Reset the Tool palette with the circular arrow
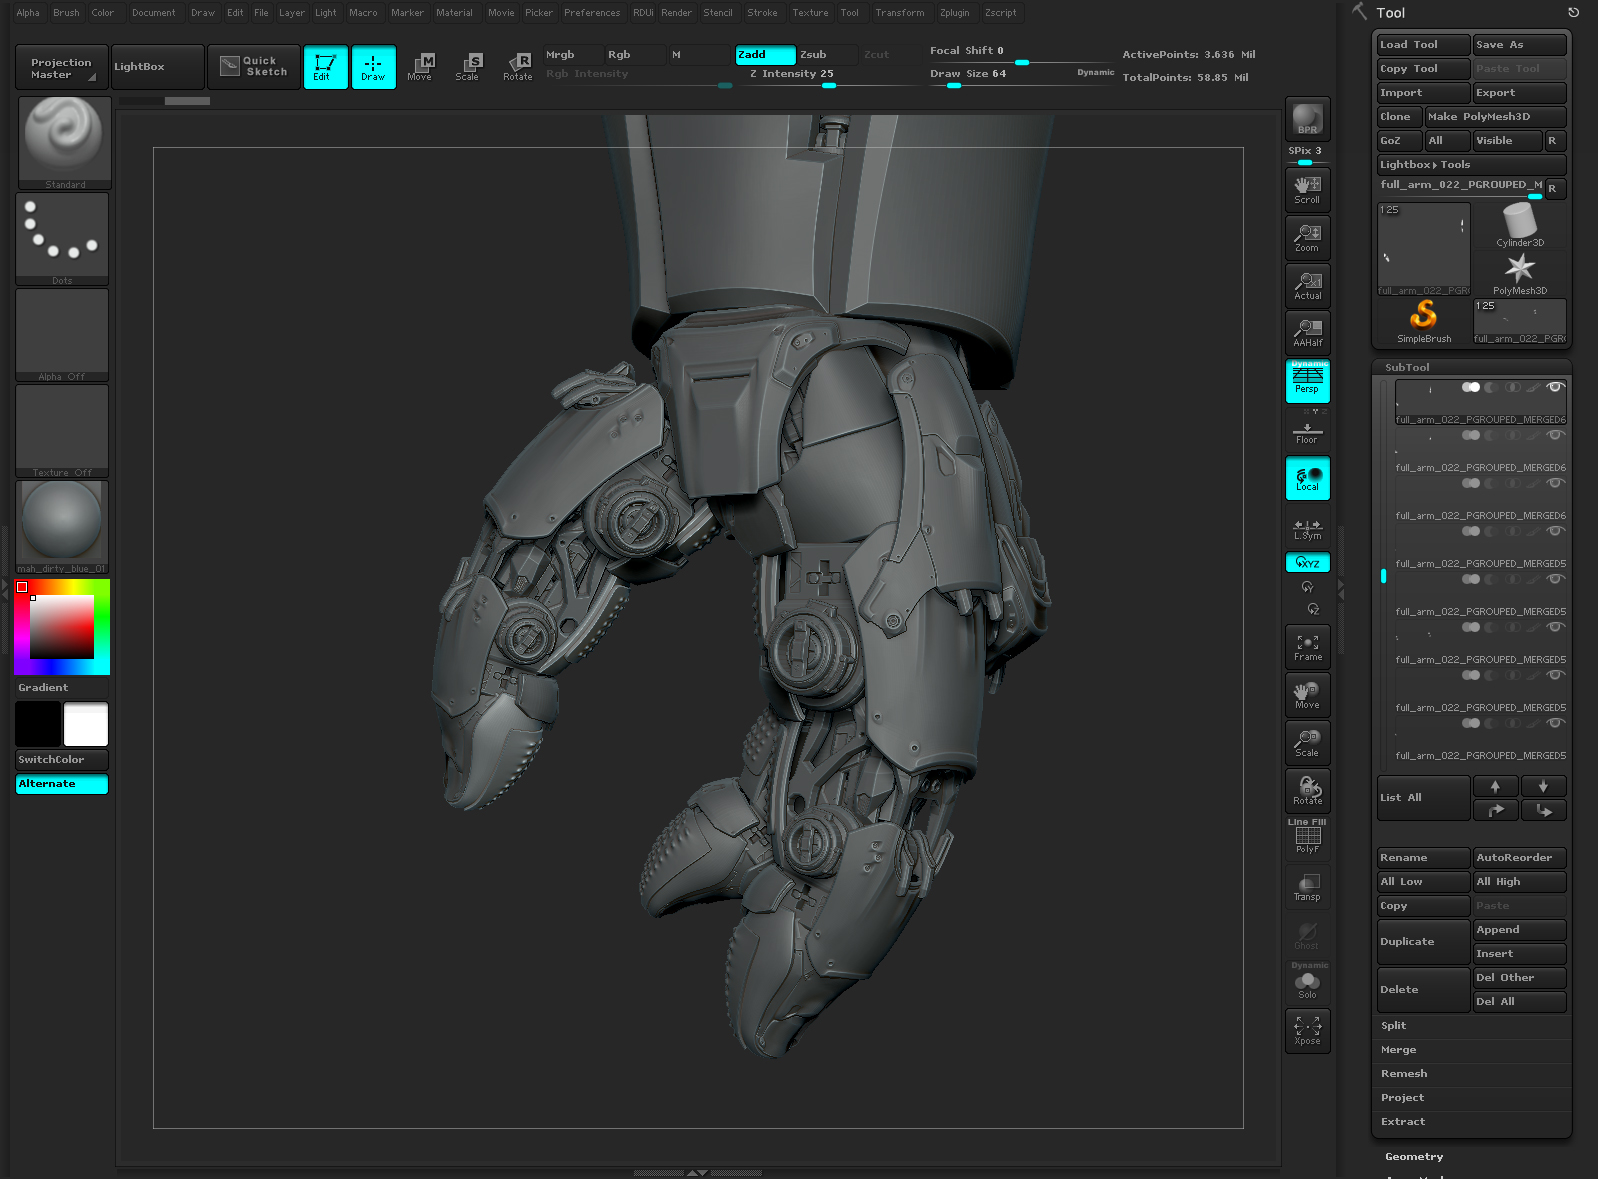The width and height of the screenshot is (1598, 1179). pyautogui.click(x=1573, y=13)
